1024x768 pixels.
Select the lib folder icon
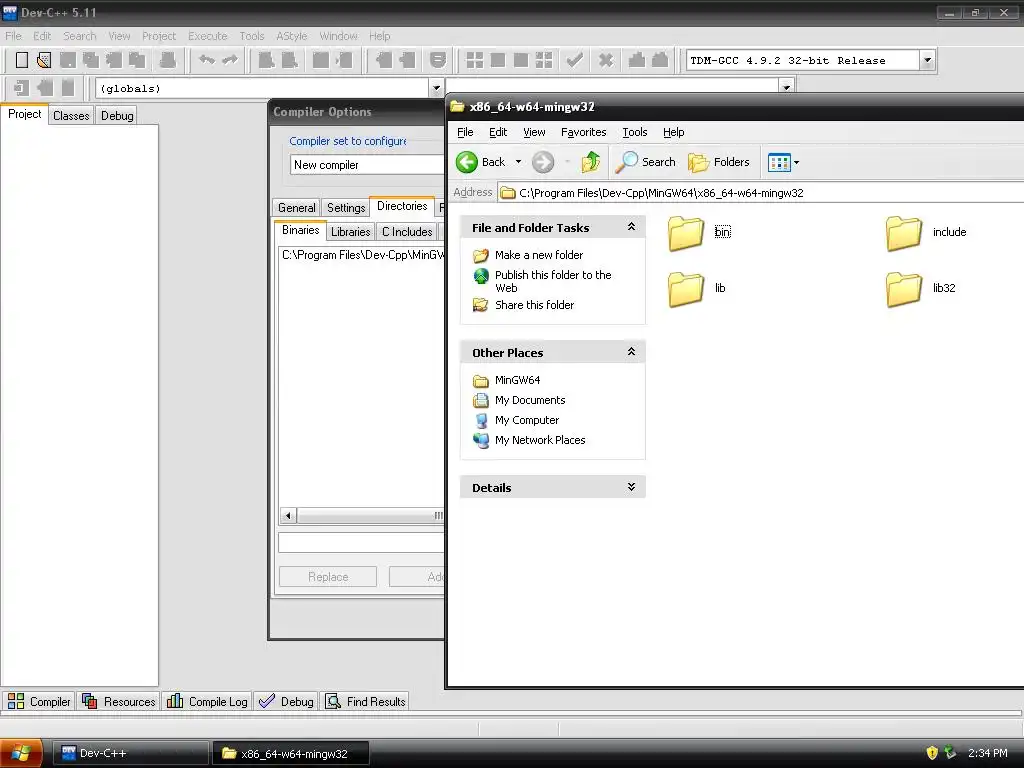pos(686,289)
